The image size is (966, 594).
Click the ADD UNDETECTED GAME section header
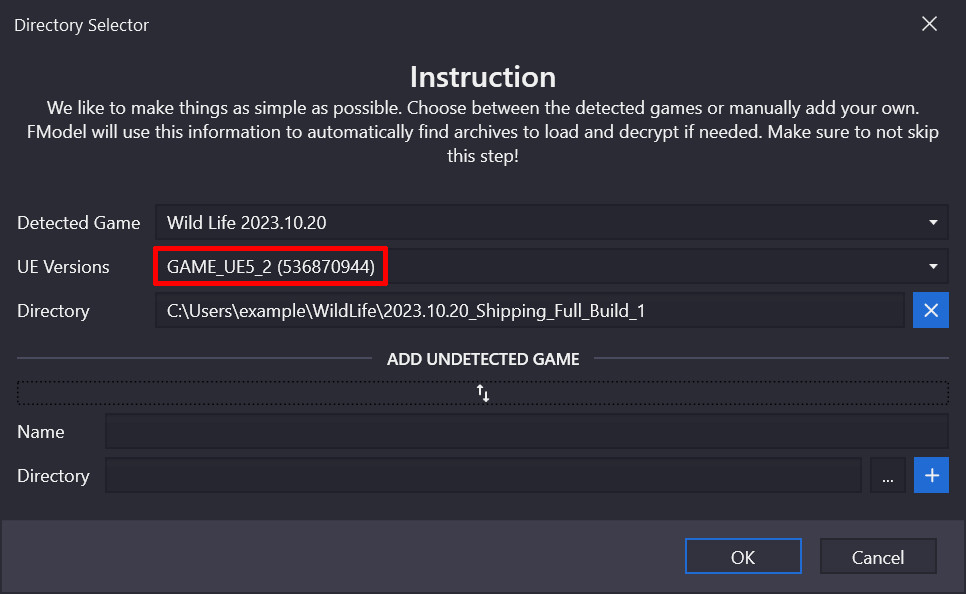click(x=483, y=358)
